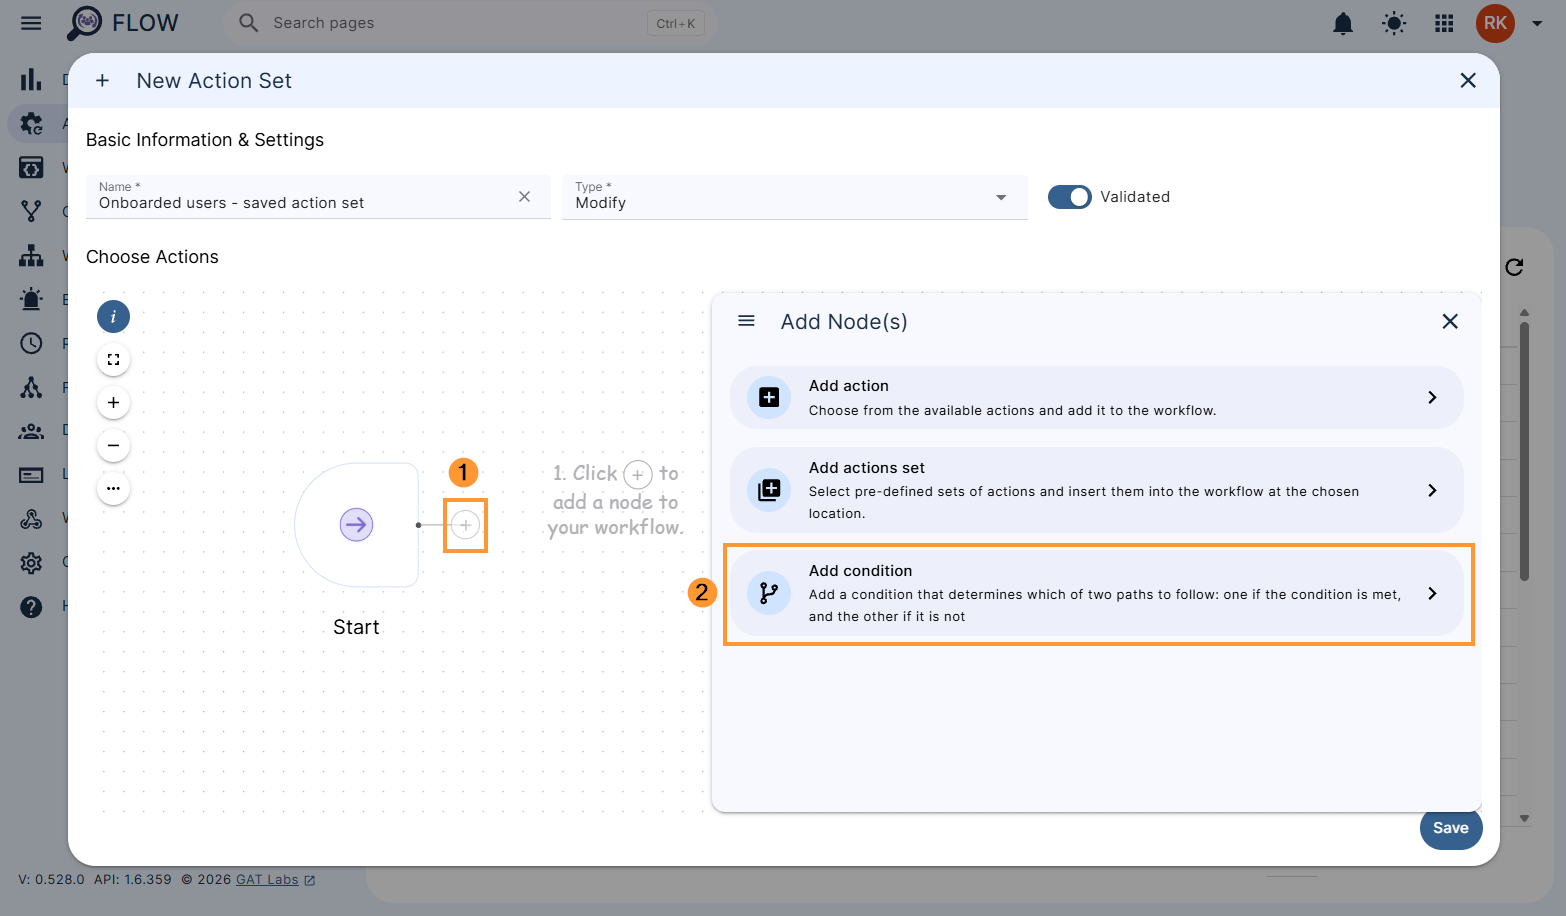Open the hierarchy tree sidebar icon
The width and height of the screenshot is (1566, 916).
pyautogui.click(x=31, y=255)
